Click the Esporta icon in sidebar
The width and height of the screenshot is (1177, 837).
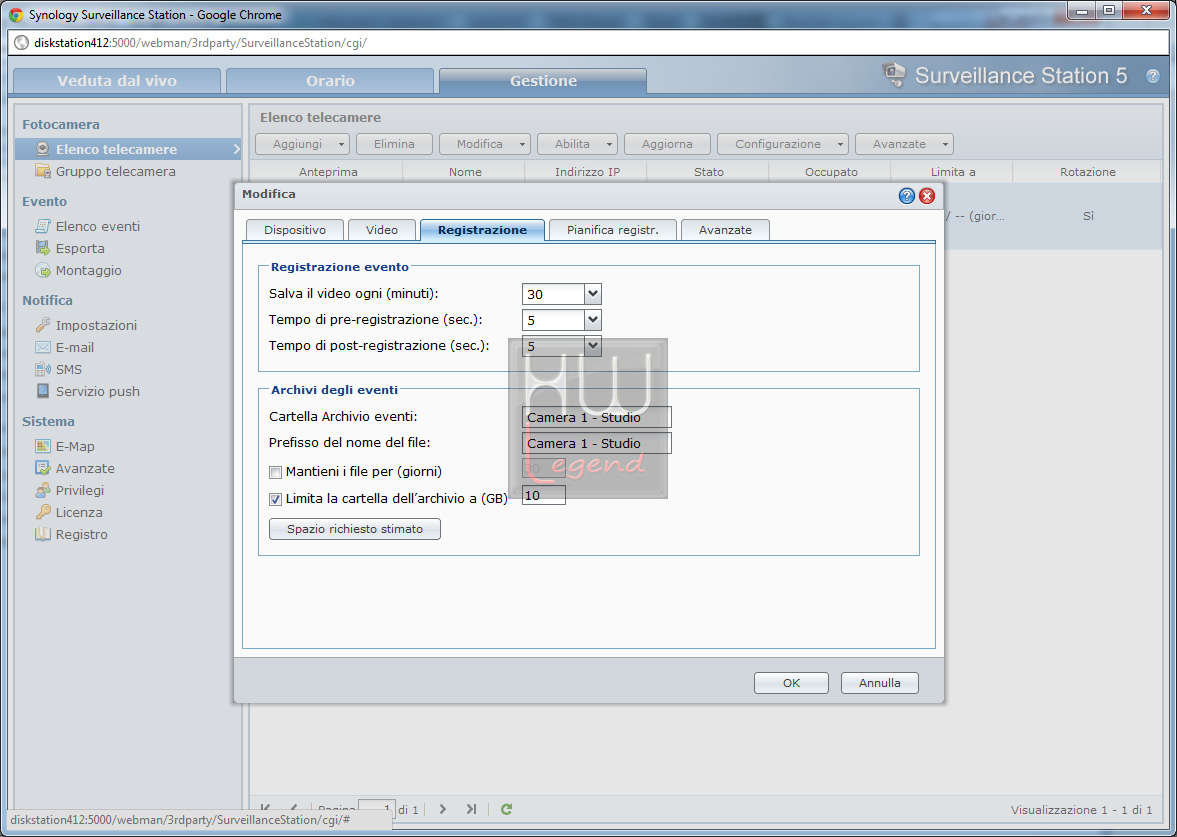[43, 248]
